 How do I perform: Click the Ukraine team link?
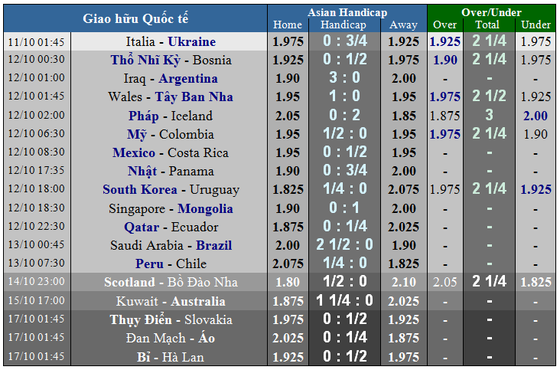(192, 42)
